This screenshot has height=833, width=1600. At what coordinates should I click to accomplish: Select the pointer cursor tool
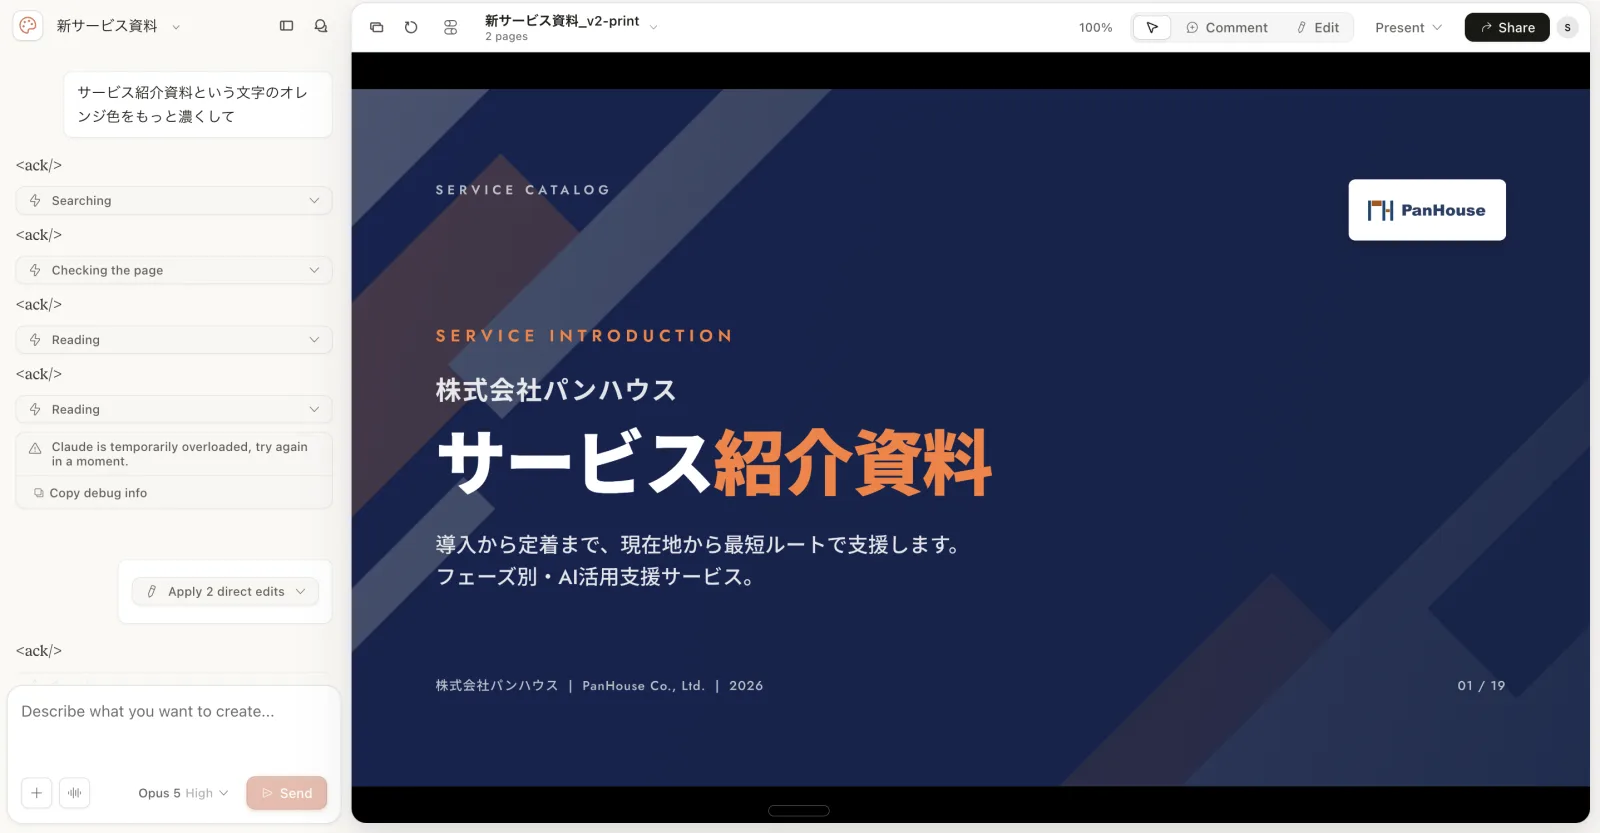[x=1152, y=28]
